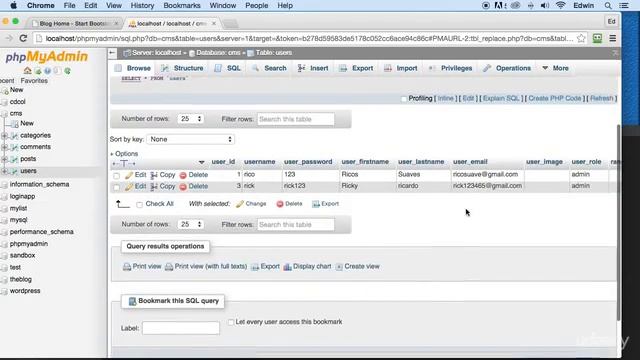Click the green extension icon in Chrome toolbar
640x360 pixels.
597,38
